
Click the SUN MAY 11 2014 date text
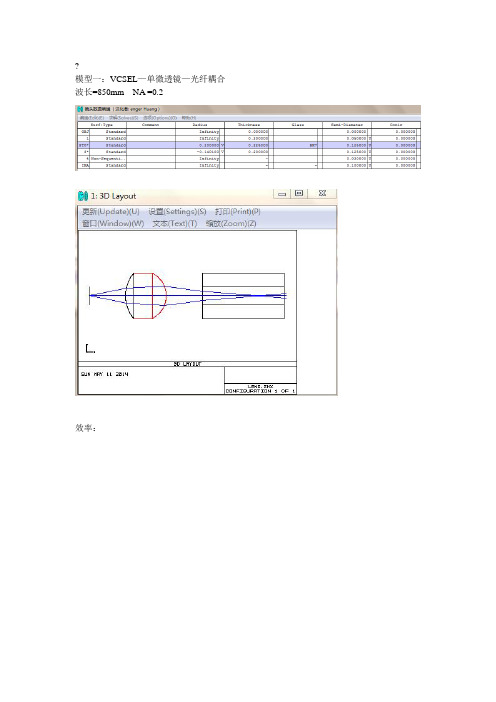coord(104,374)
